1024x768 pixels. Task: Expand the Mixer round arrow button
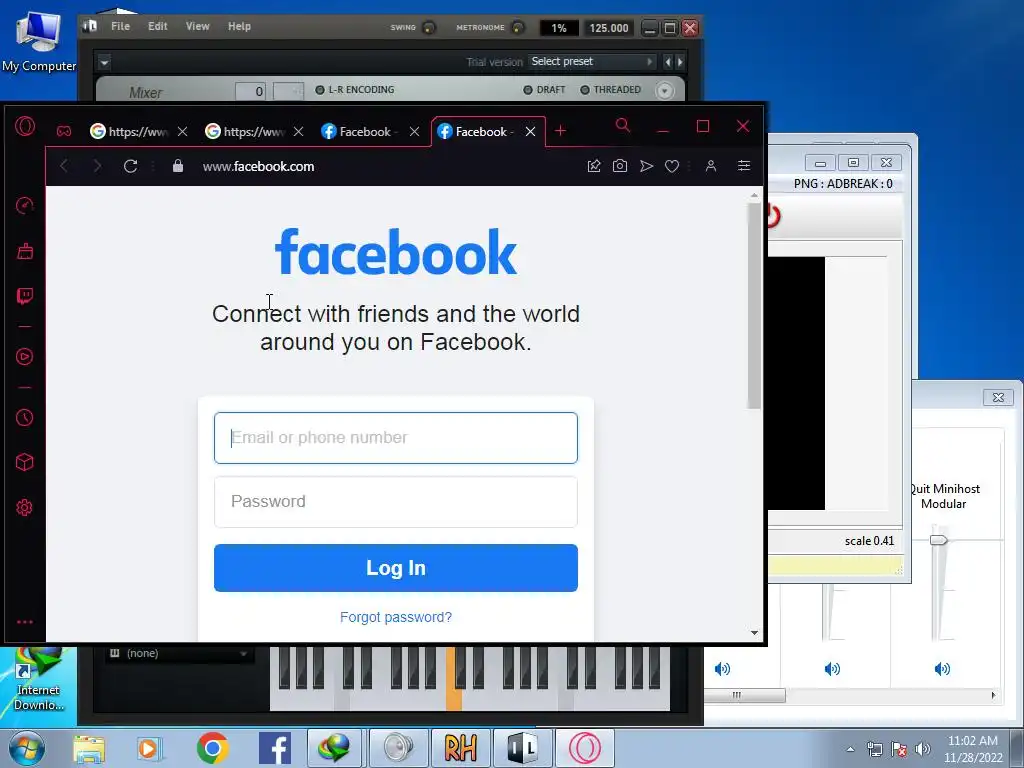click(664, 91)
